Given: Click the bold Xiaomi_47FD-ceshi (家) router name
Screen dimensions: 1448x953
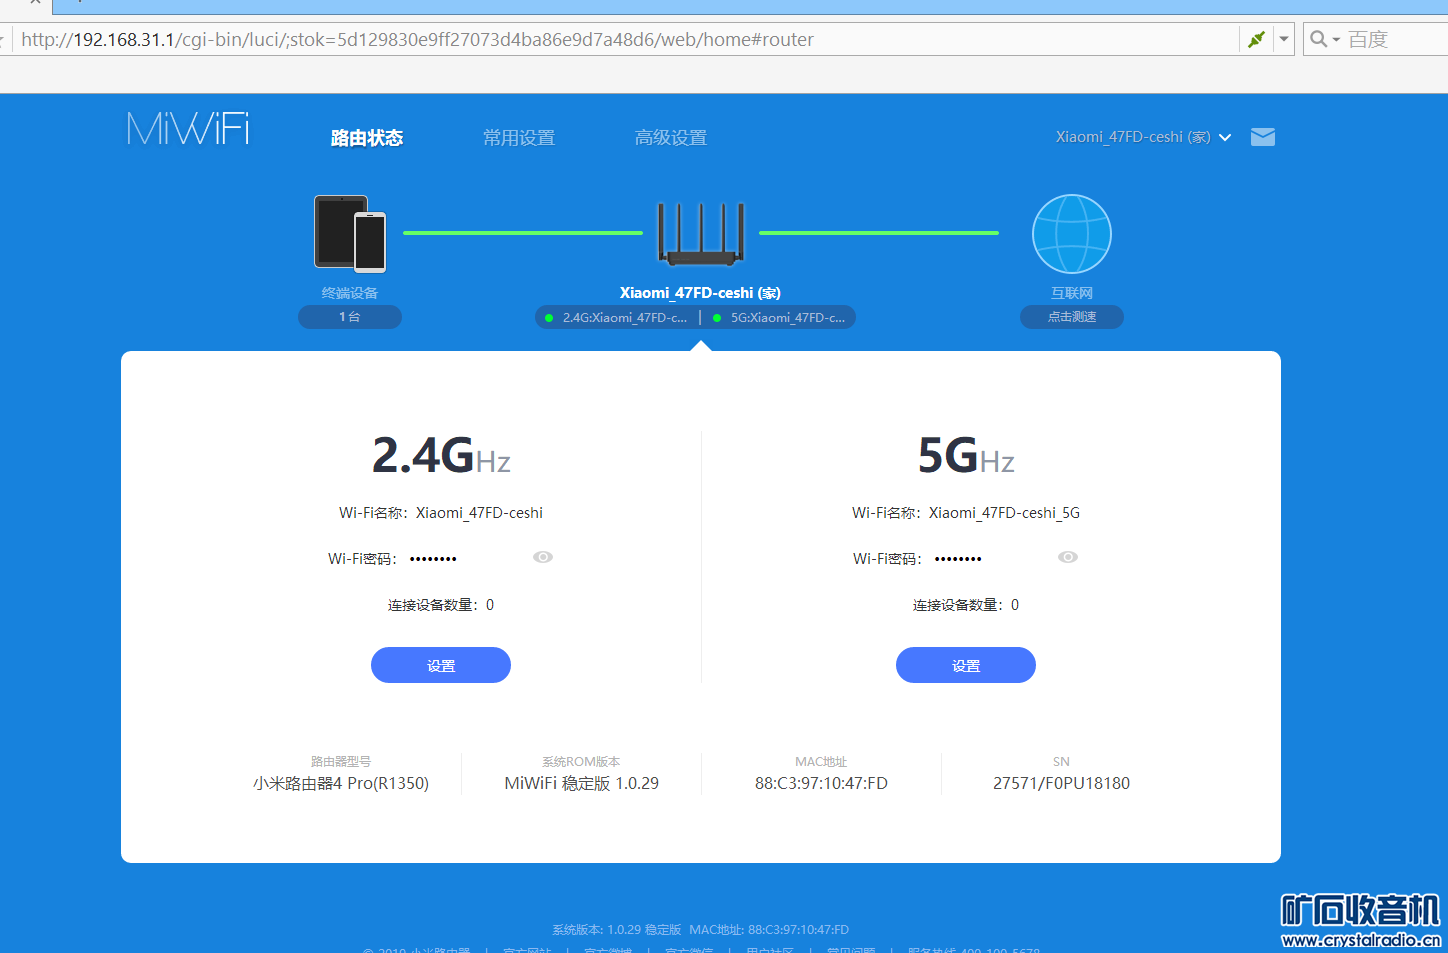Looking at the screenshot, I should 700,293.
